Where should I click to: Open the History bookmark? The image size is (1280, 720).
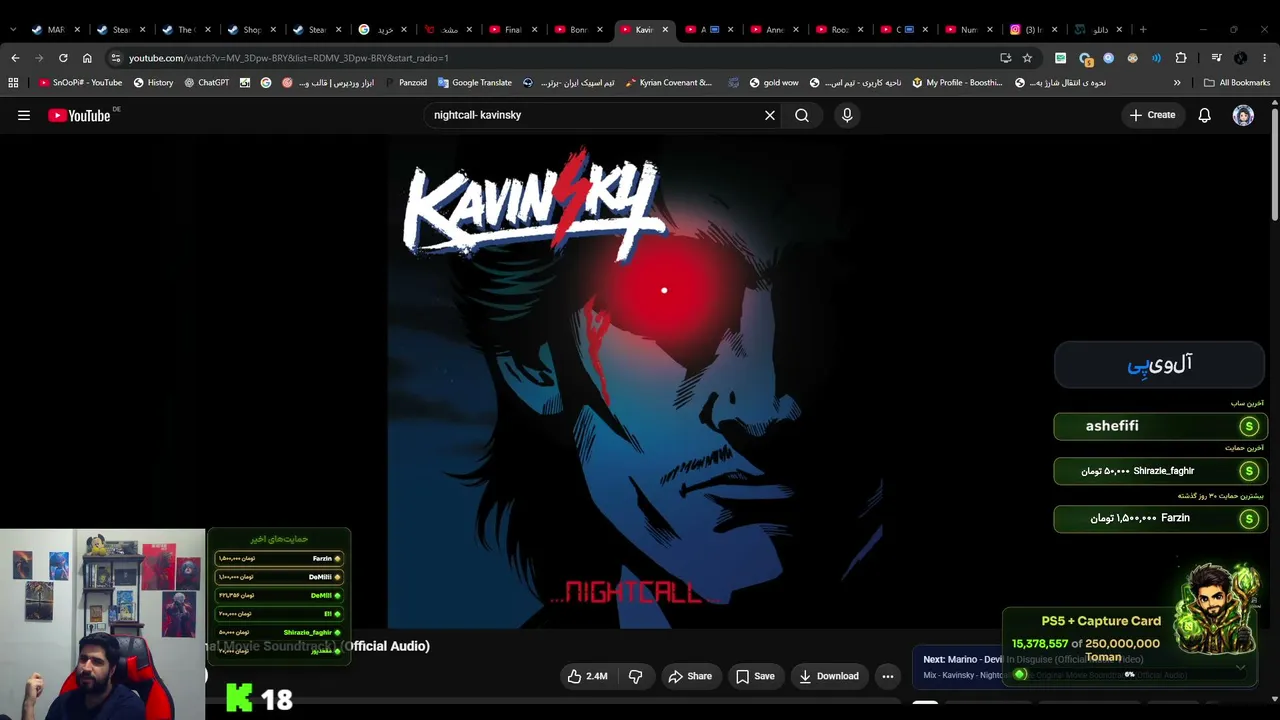click(153, 83)
